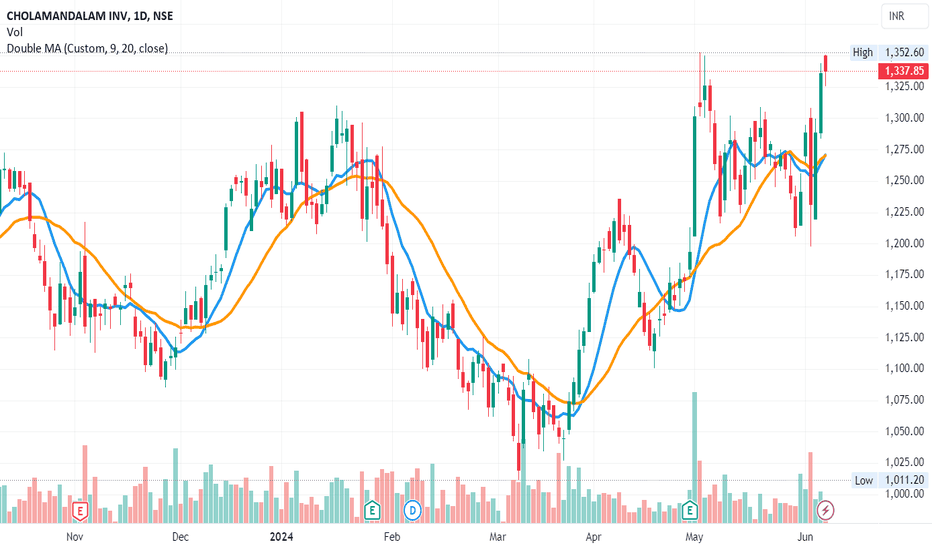This screenshot has width=932, height=550.
Task: Select the Double MA indicator legend
Action: point(87,48)
